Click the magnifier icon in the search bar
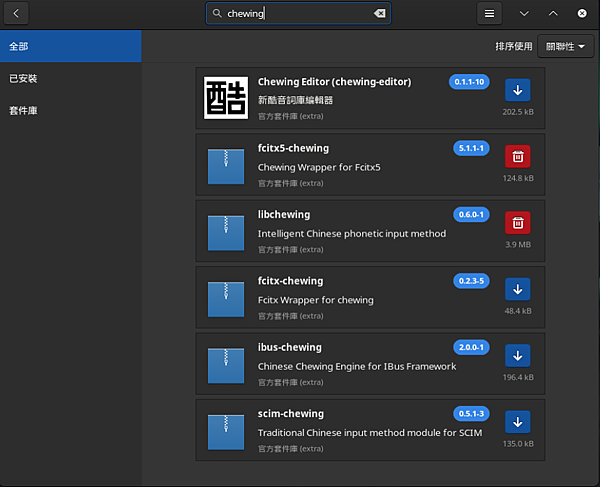Viewport: 600px width, 487px height. 217,13
